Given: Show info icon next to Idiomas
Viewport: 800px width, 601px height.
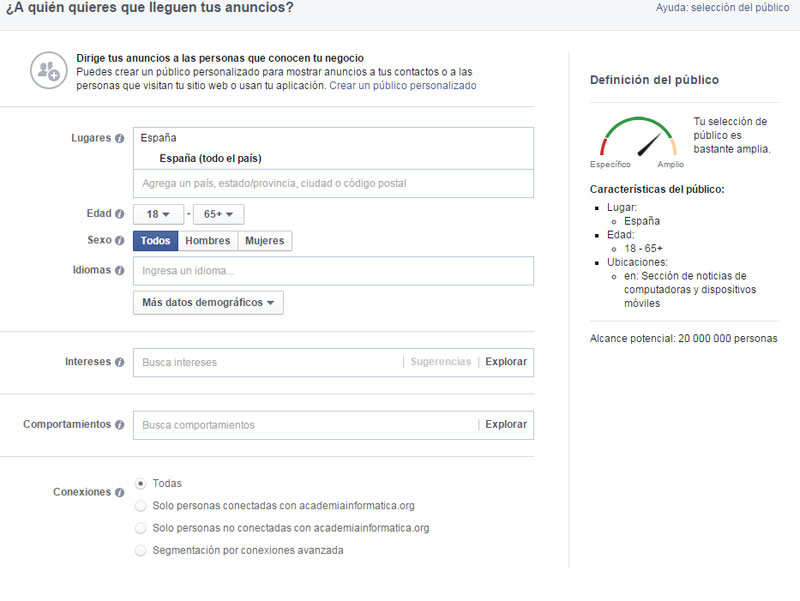Looking at the screenshot, I should (119, 270).
